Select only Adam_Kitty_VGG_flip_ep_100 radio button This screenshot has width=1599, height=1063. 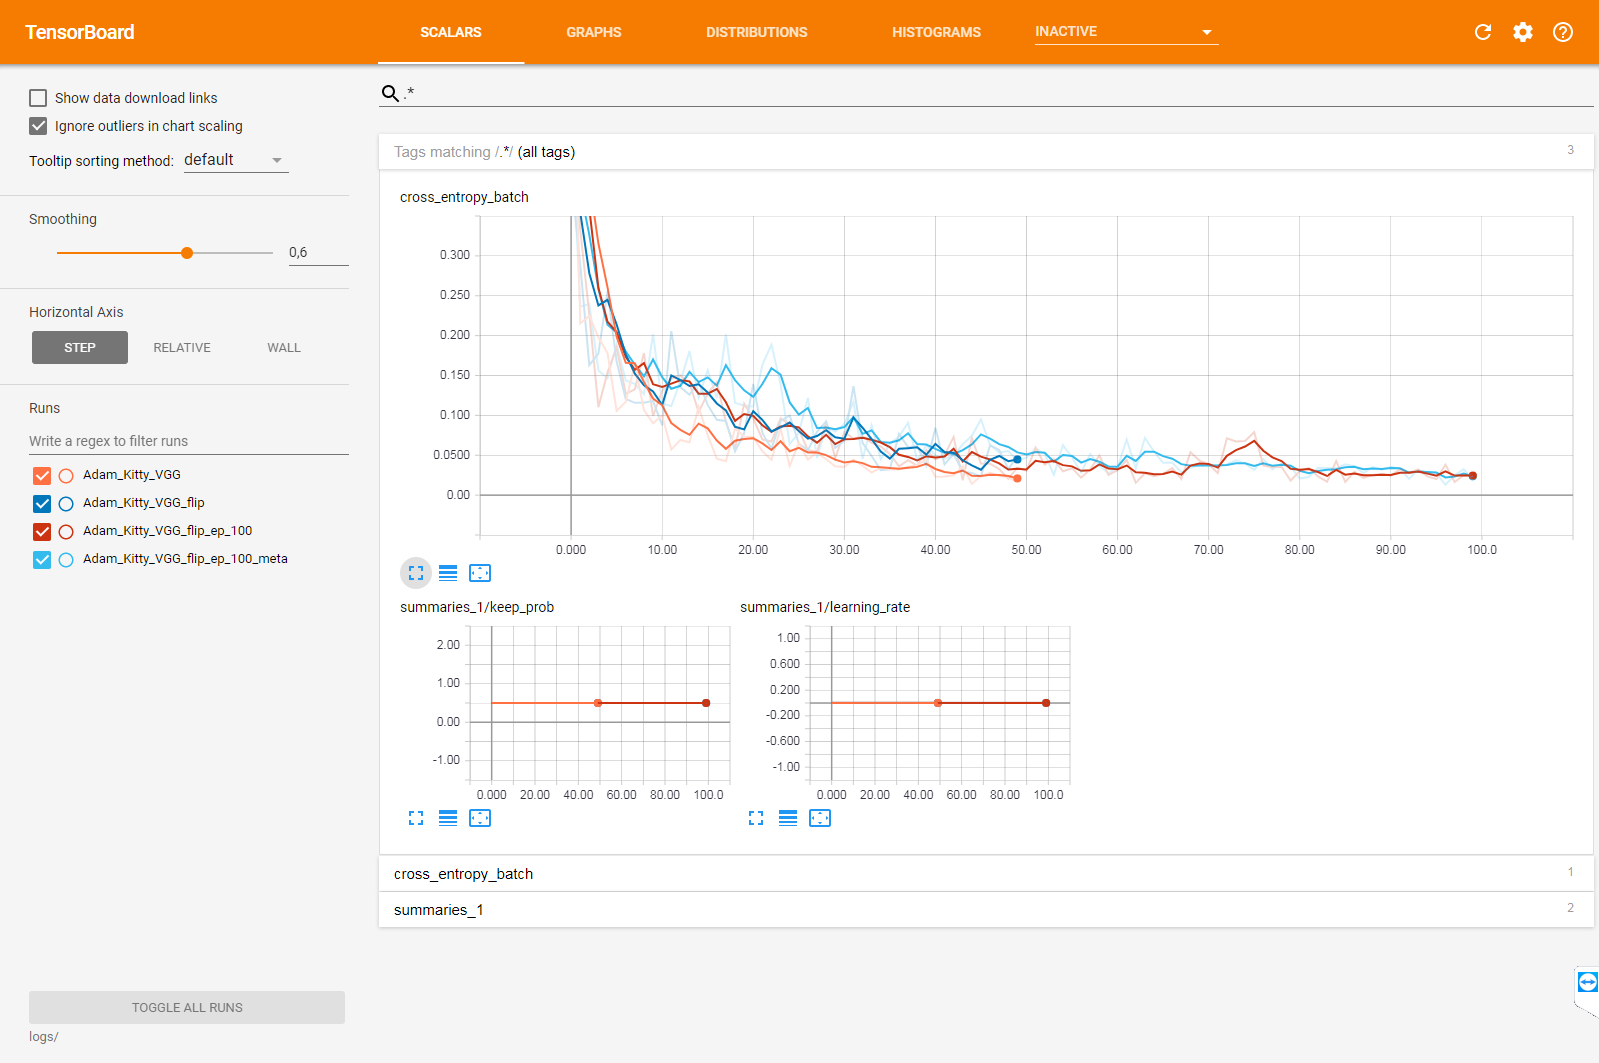pos(66,532)
